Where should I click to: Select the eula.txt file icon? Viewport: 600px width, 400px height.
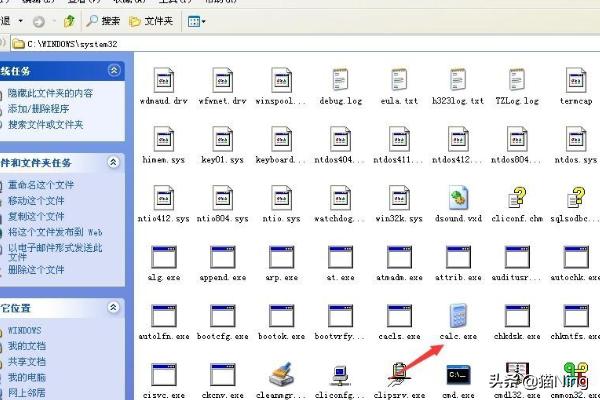(x=399, y=80)
